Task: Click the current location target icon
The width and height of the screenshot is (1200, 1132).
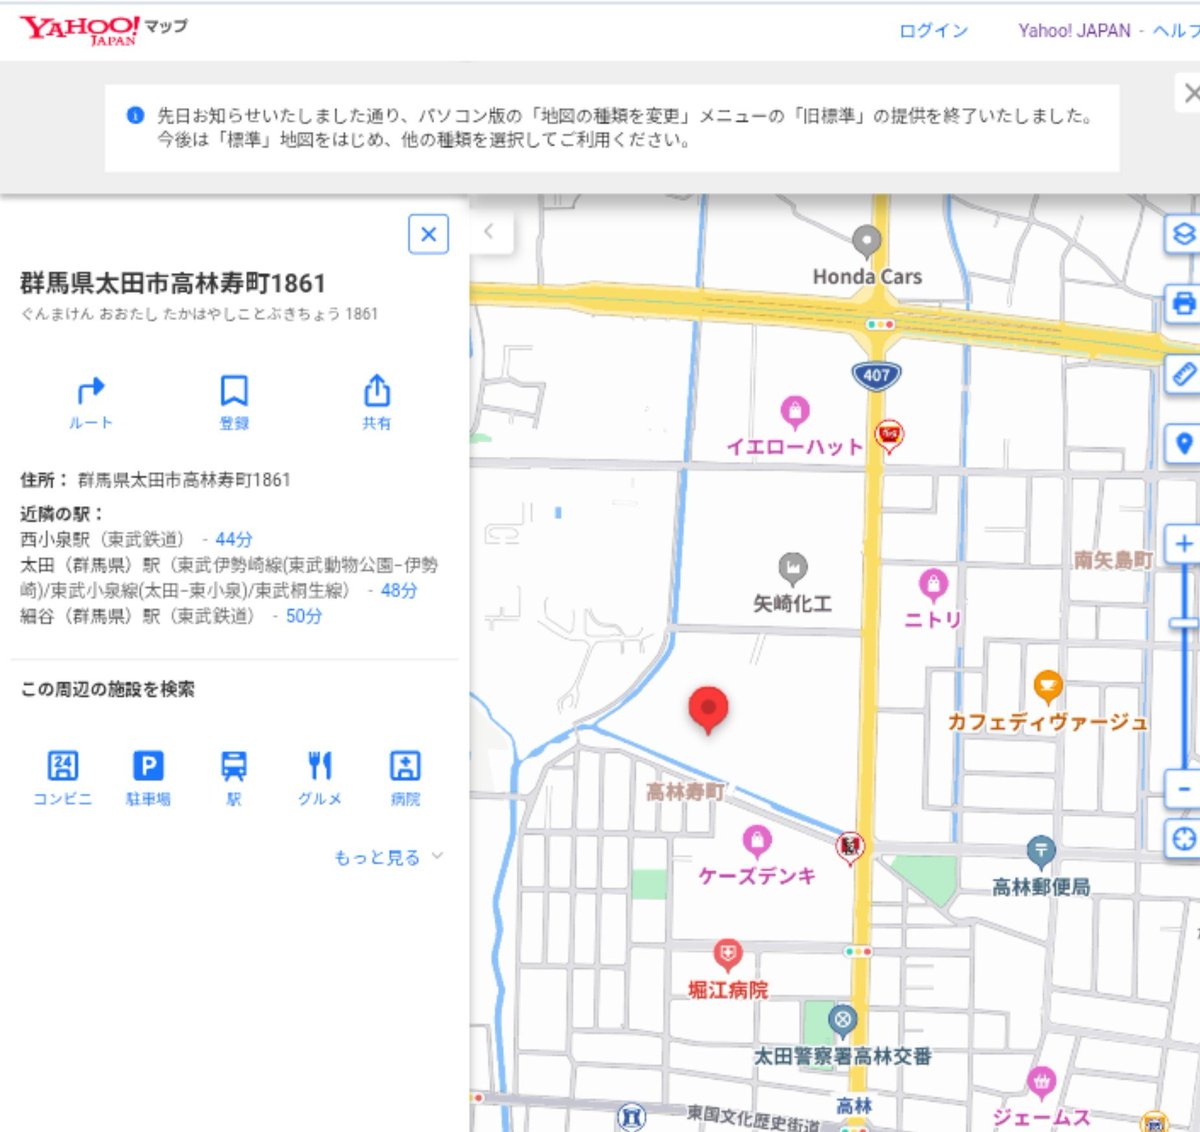Action: point(1183,838)
